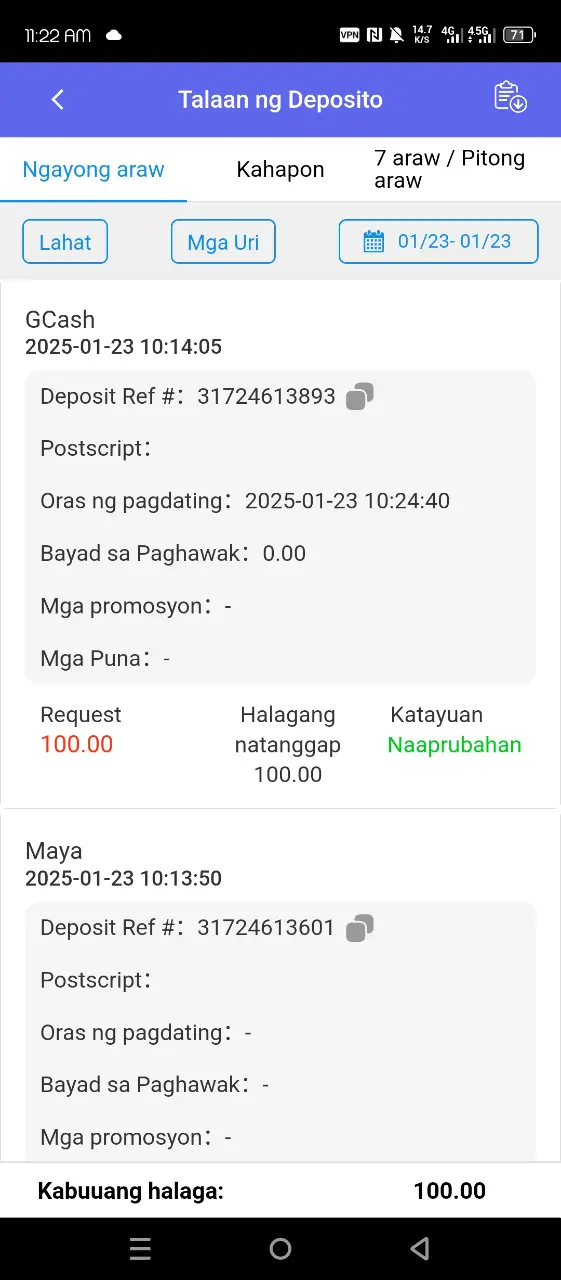
Task: Switch to the Kahapon tab
Action: click(x=280, y=169)
